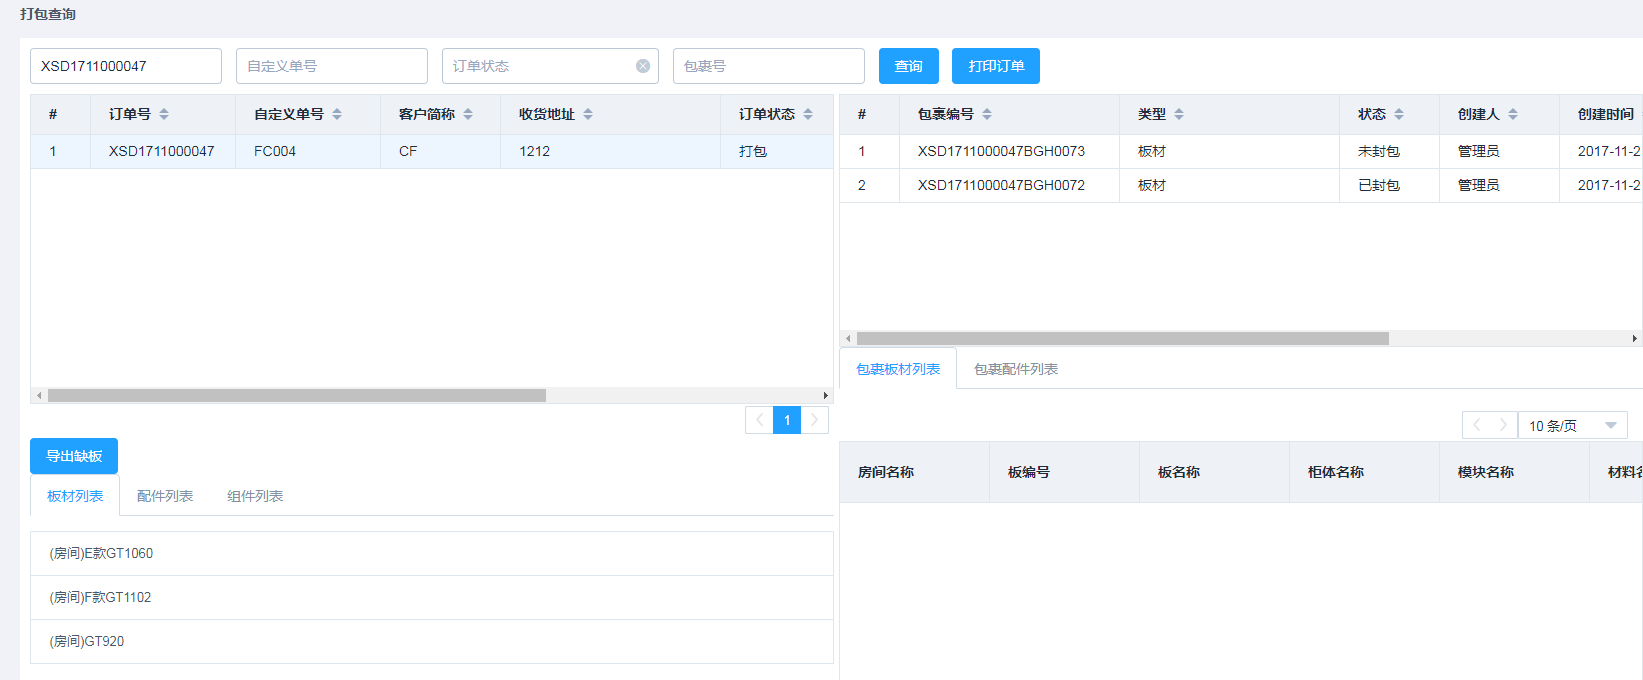
Task: Switch to the 配件列表 tab
Action: (165, 496)
